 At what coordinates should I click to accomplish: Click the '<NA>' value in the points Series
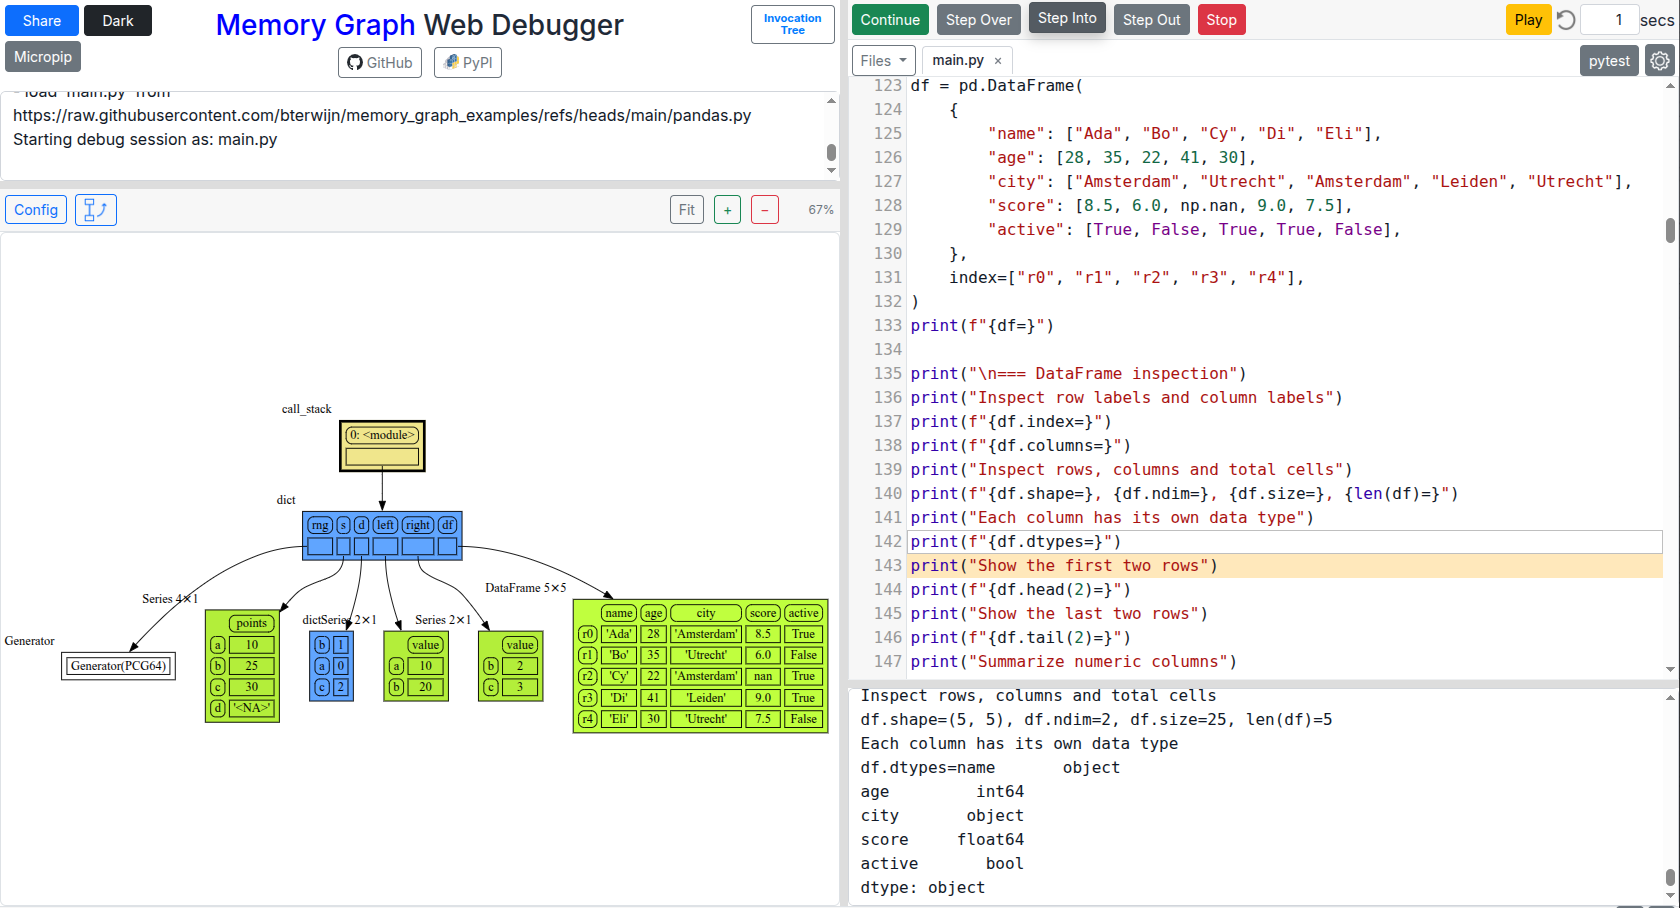tap(251, 708)
